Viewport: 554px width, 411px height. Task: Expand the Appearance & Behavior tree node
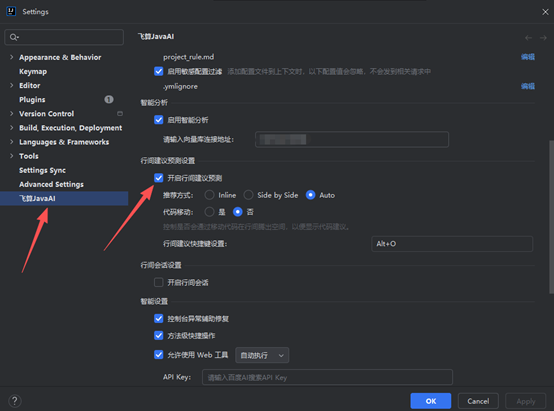pyautogui.click(x=12, y=57)
